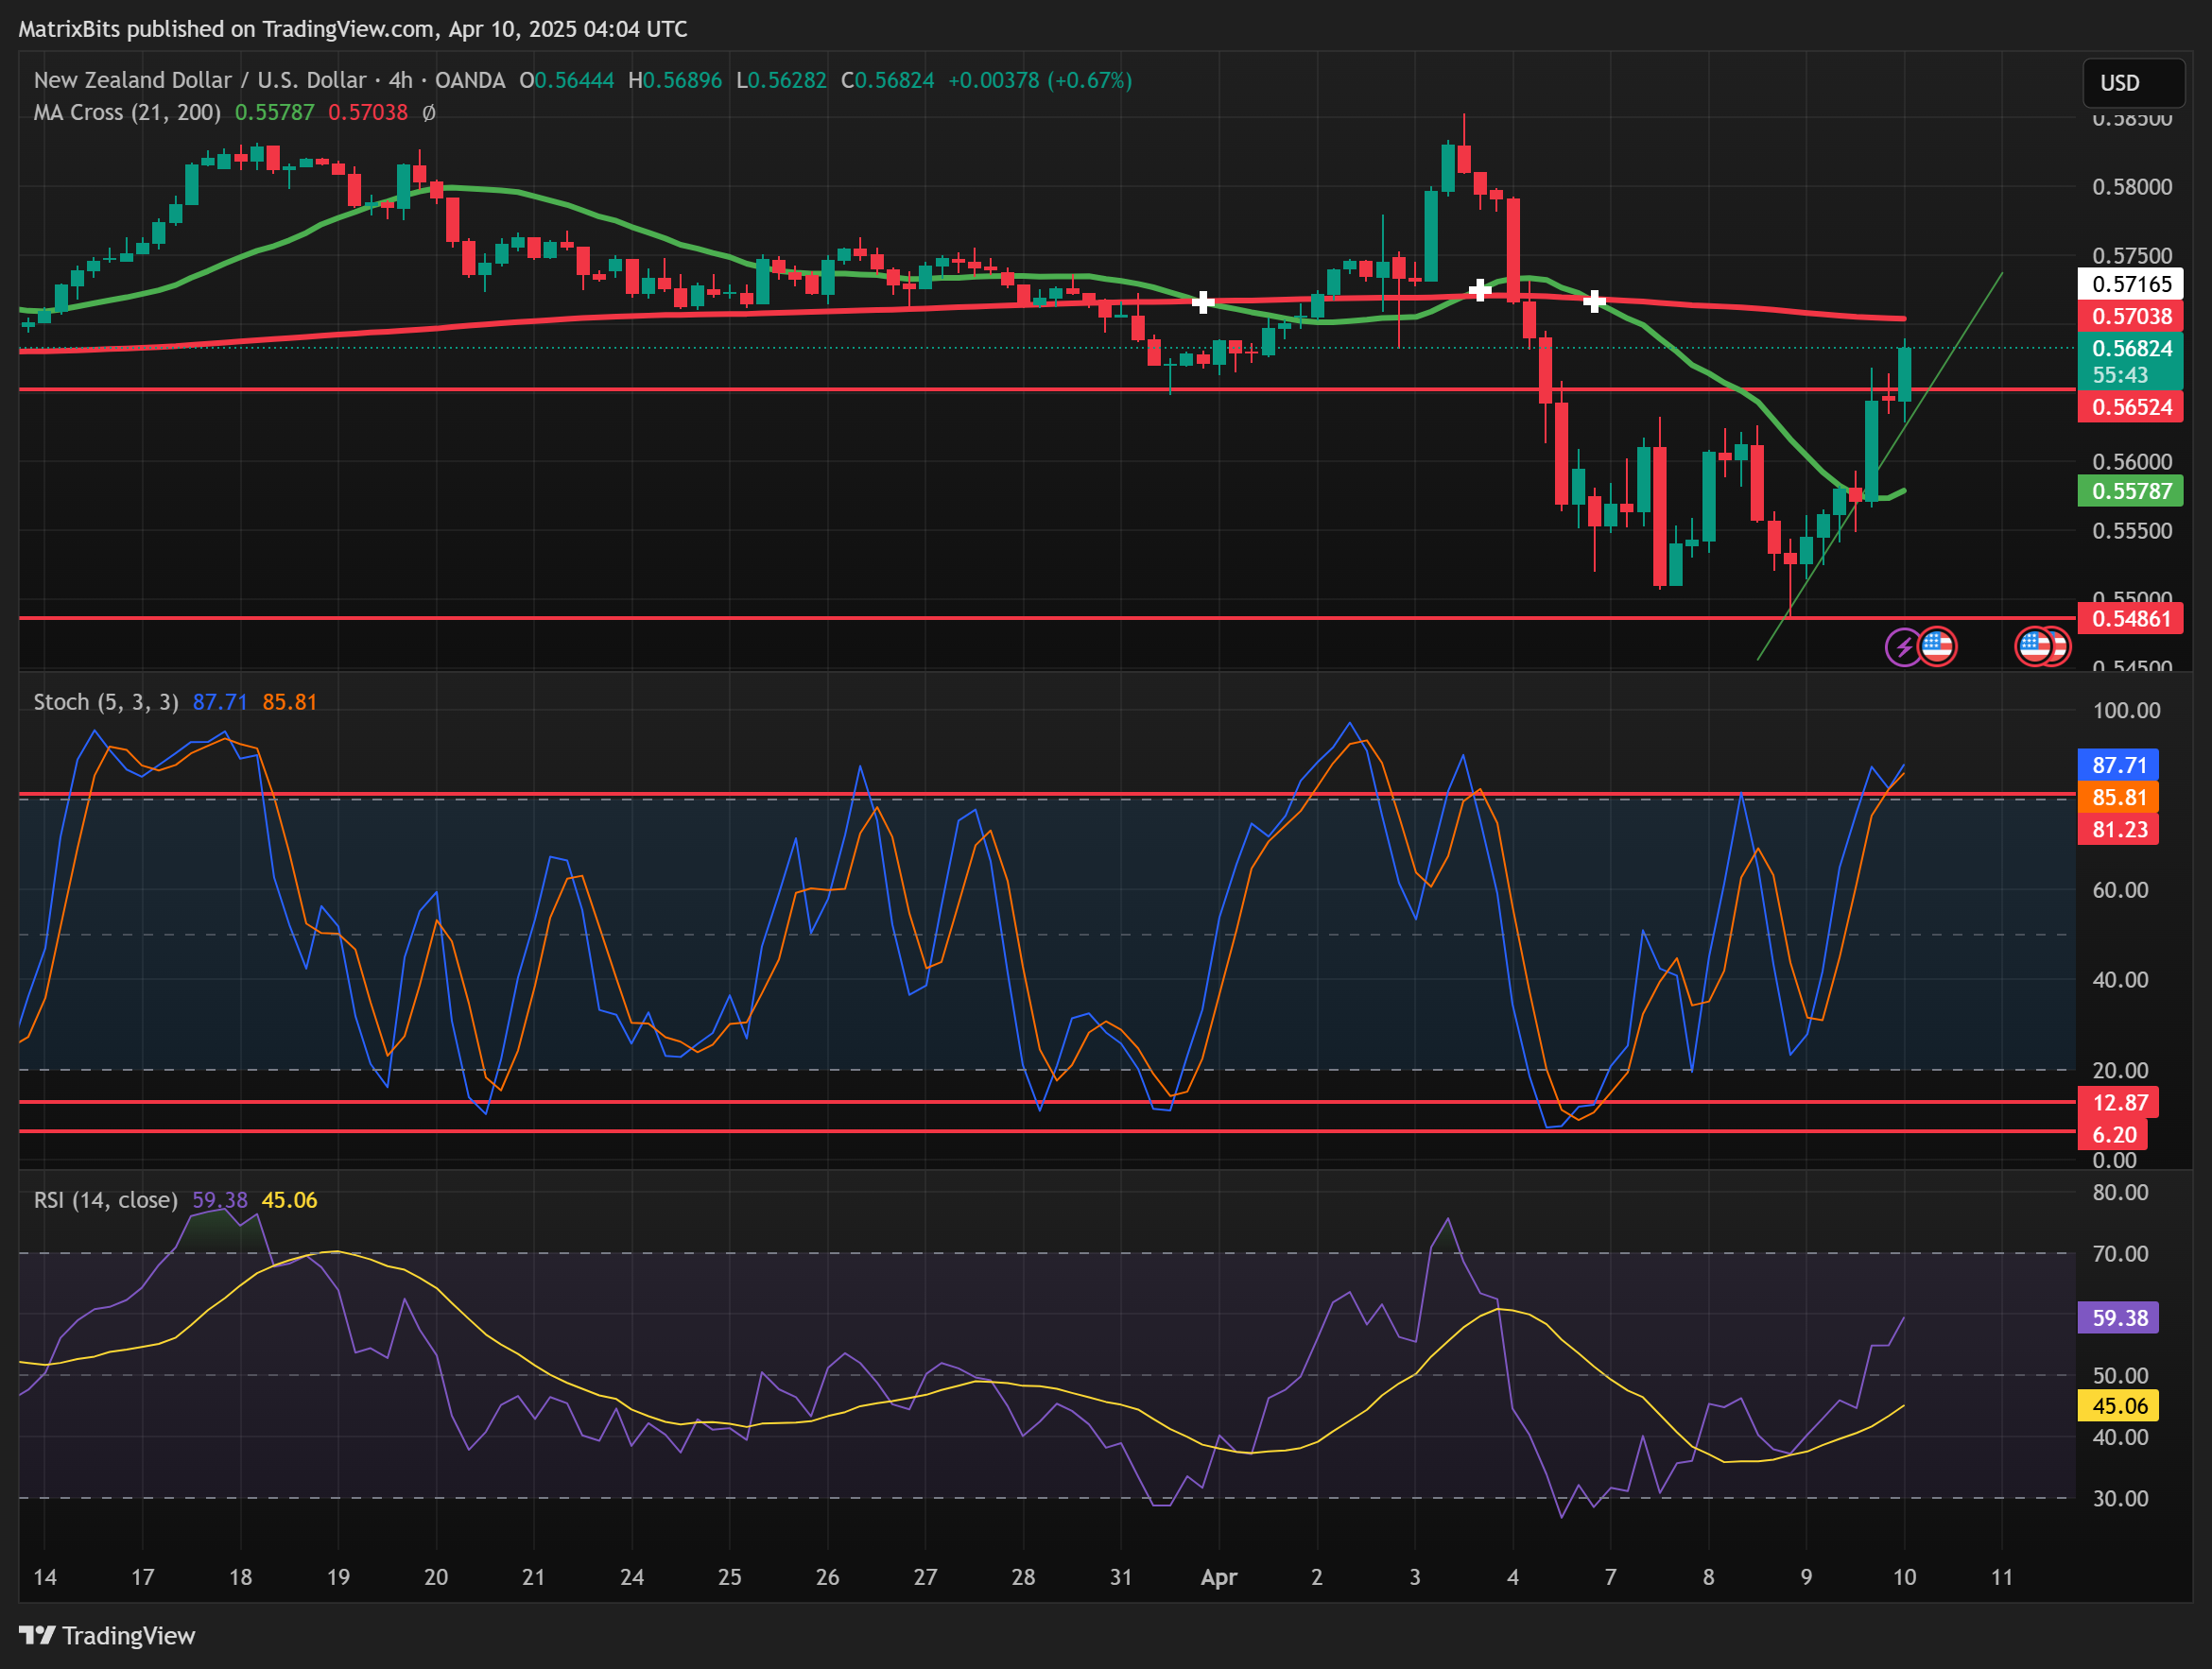
Task: Click the US flag icon beside the lightning icon
Action: [x=1938, y=647]
